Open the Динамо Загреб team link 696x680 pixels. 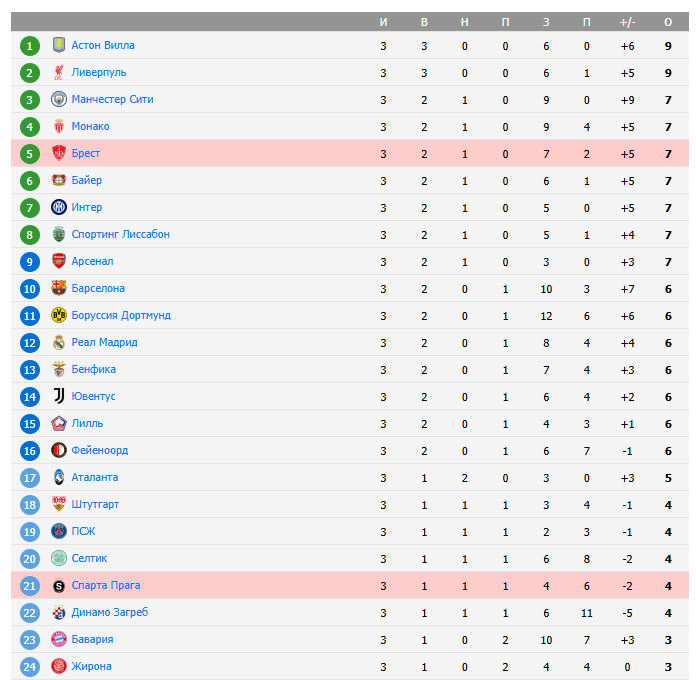point(109,612)
